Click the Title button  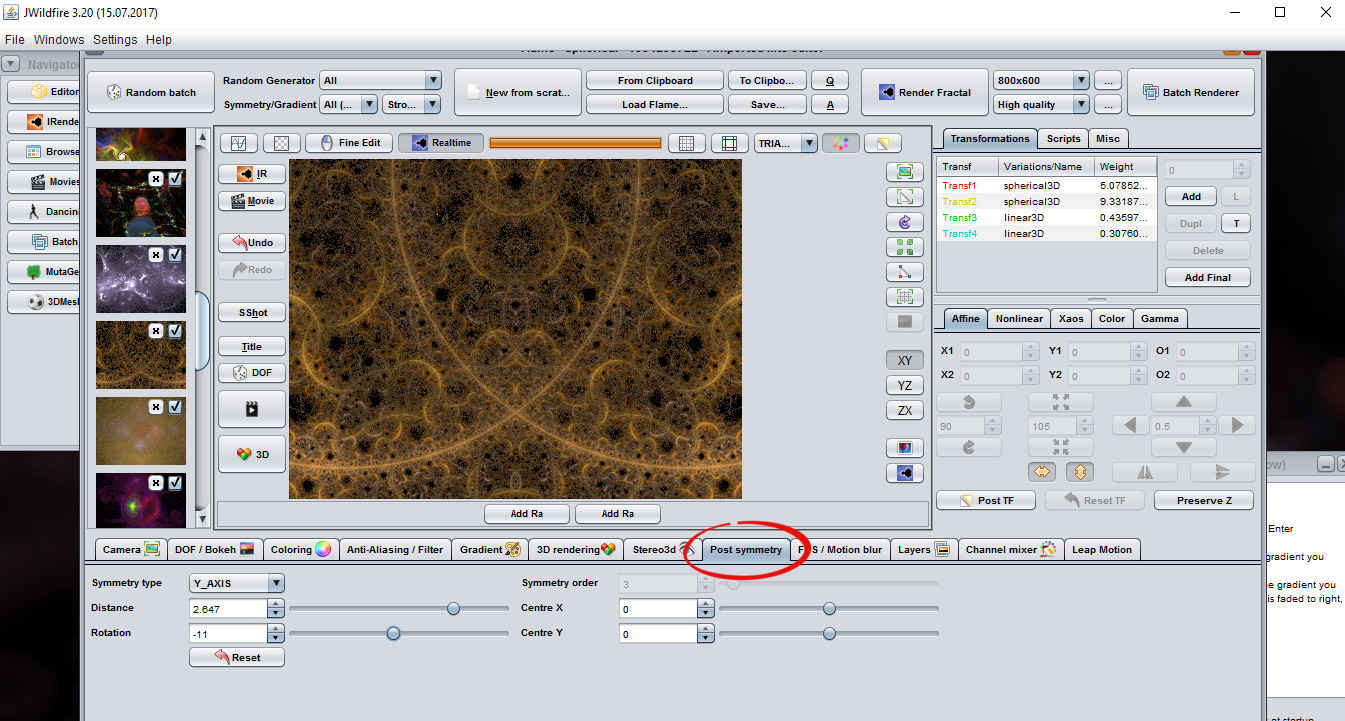252,346
